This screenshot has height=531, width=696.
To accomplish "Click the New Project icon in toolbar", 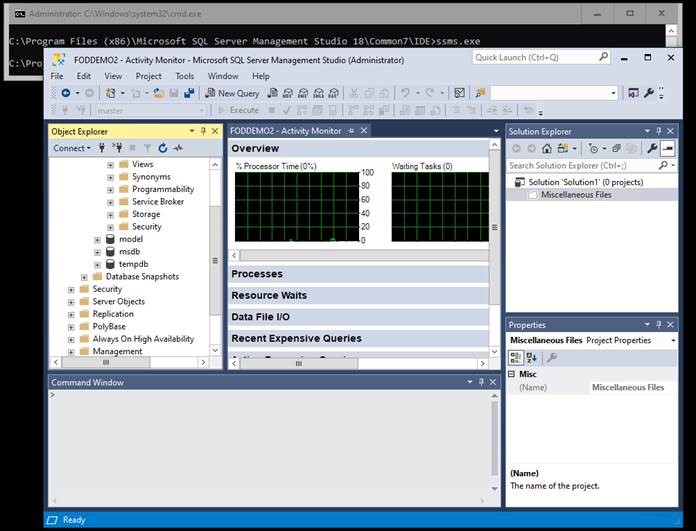I will click(x=110, y=93).
